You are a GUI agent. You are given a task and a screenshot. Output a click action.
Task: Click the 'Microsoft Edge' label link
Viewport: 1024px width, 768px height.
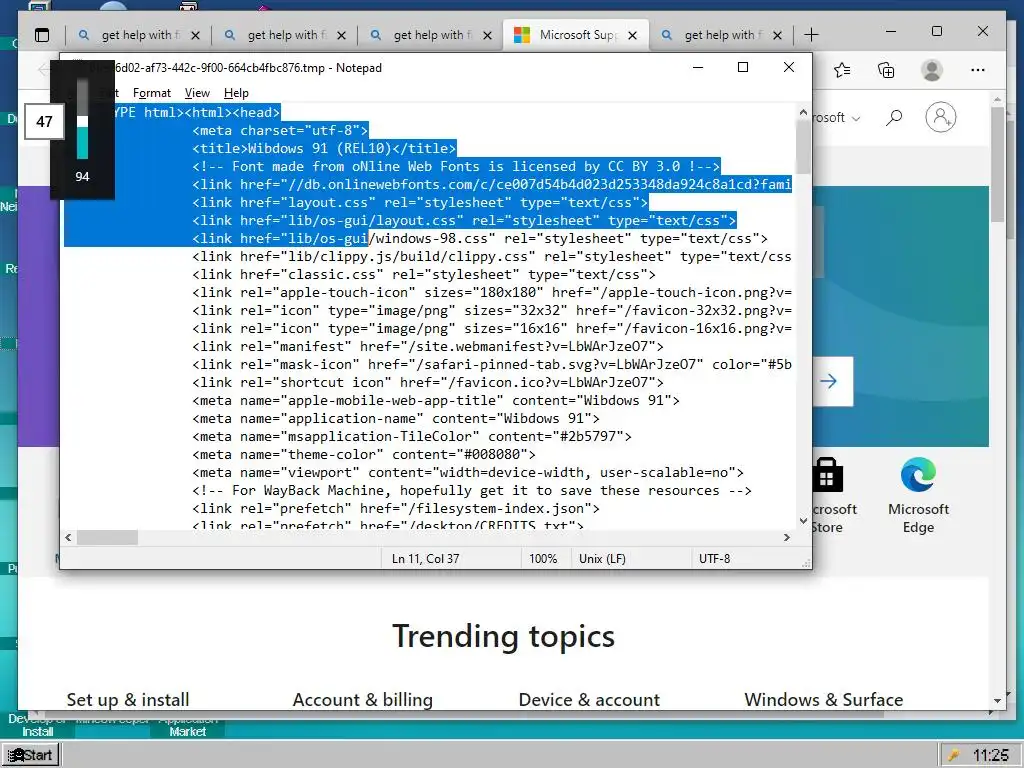pos(918,518)
